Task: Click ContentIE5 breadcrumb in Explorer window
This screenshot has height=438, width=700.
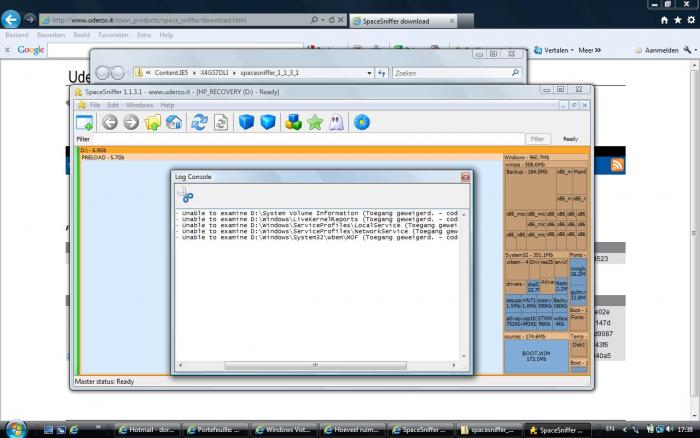Action: coord(171,73)
